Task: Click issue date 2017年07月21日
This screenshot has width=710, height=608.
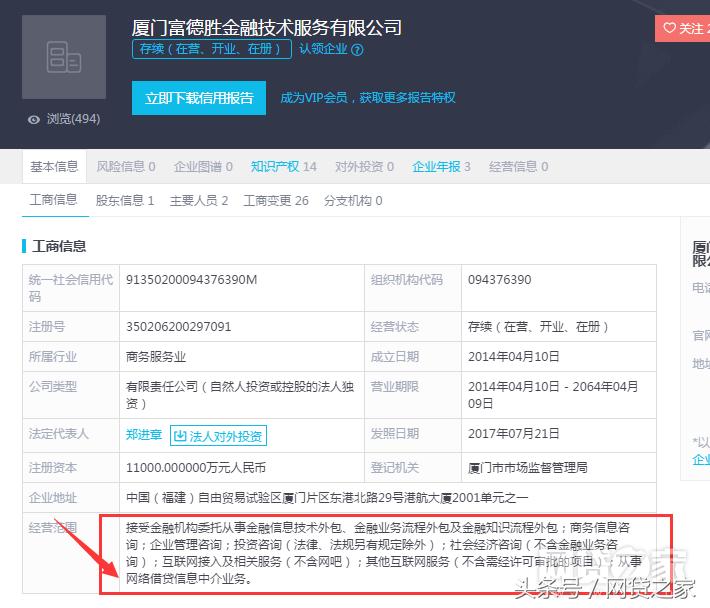Action: coord(514,433)
